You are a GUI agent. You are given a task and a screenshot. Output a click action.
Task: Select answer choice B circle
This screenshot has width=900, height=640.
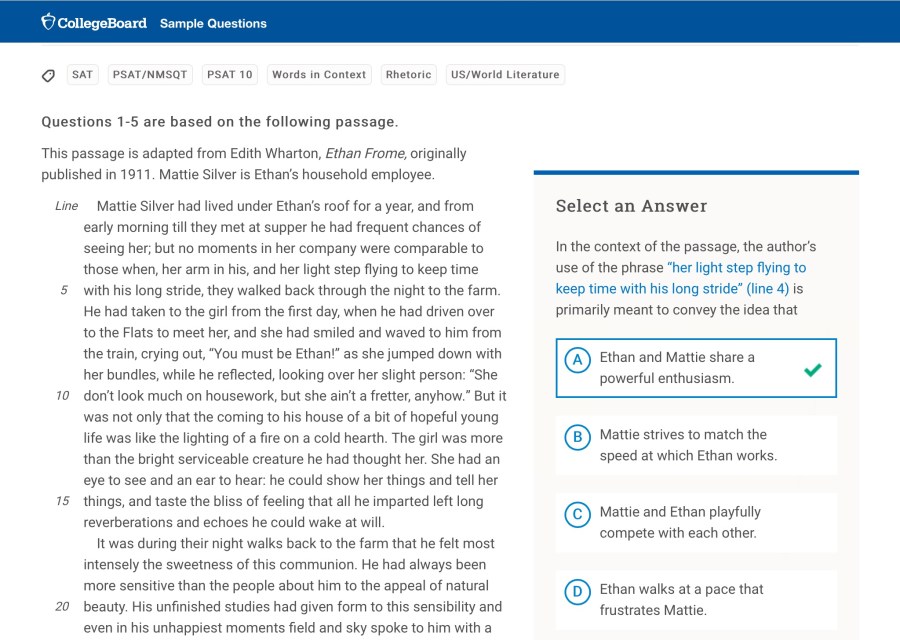[577, 437]
